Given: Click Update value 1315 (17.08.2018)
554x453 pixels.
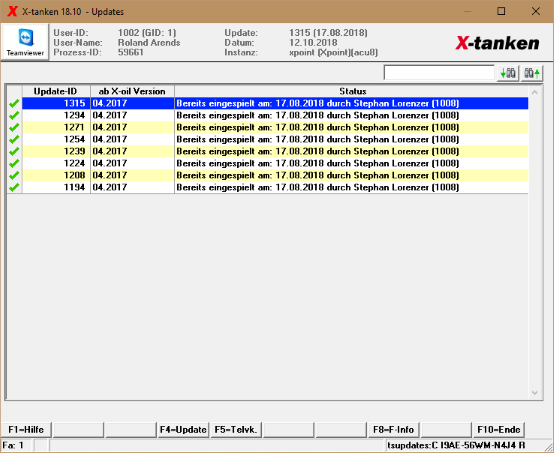Looking at the screenshot, I should [x=328, y=33].
